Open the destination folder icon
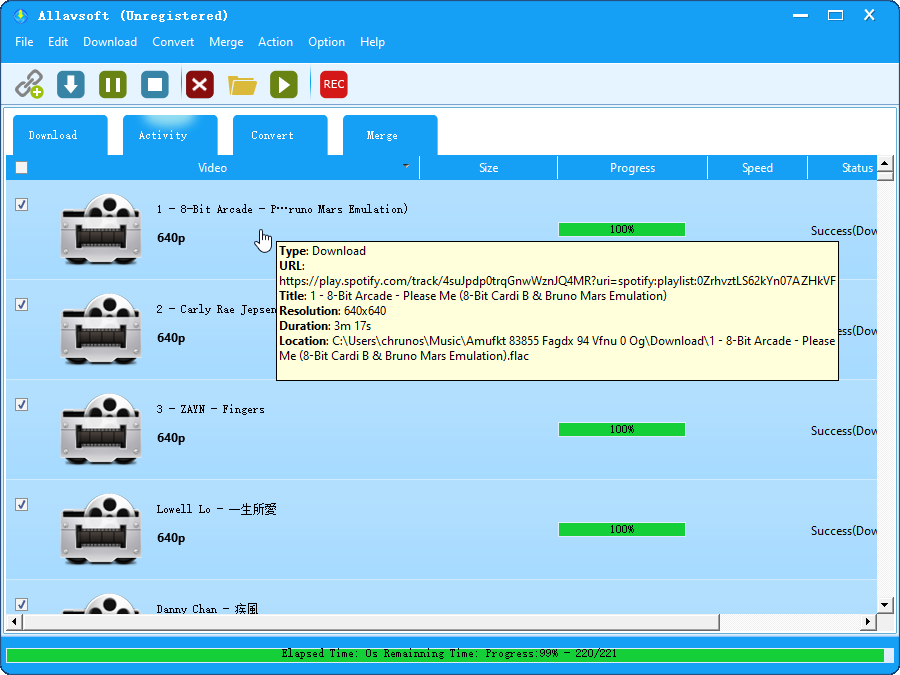 [x=242, y=84]
